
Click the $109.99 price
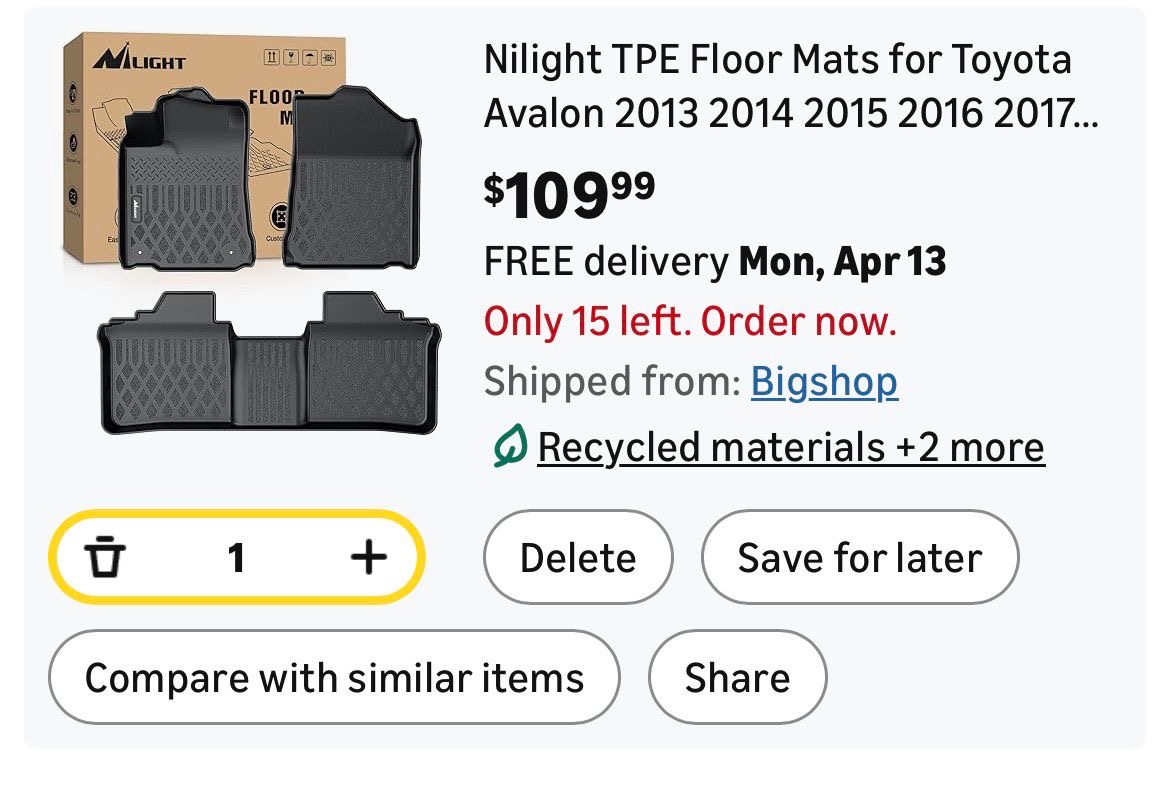(x=570, y=194)
